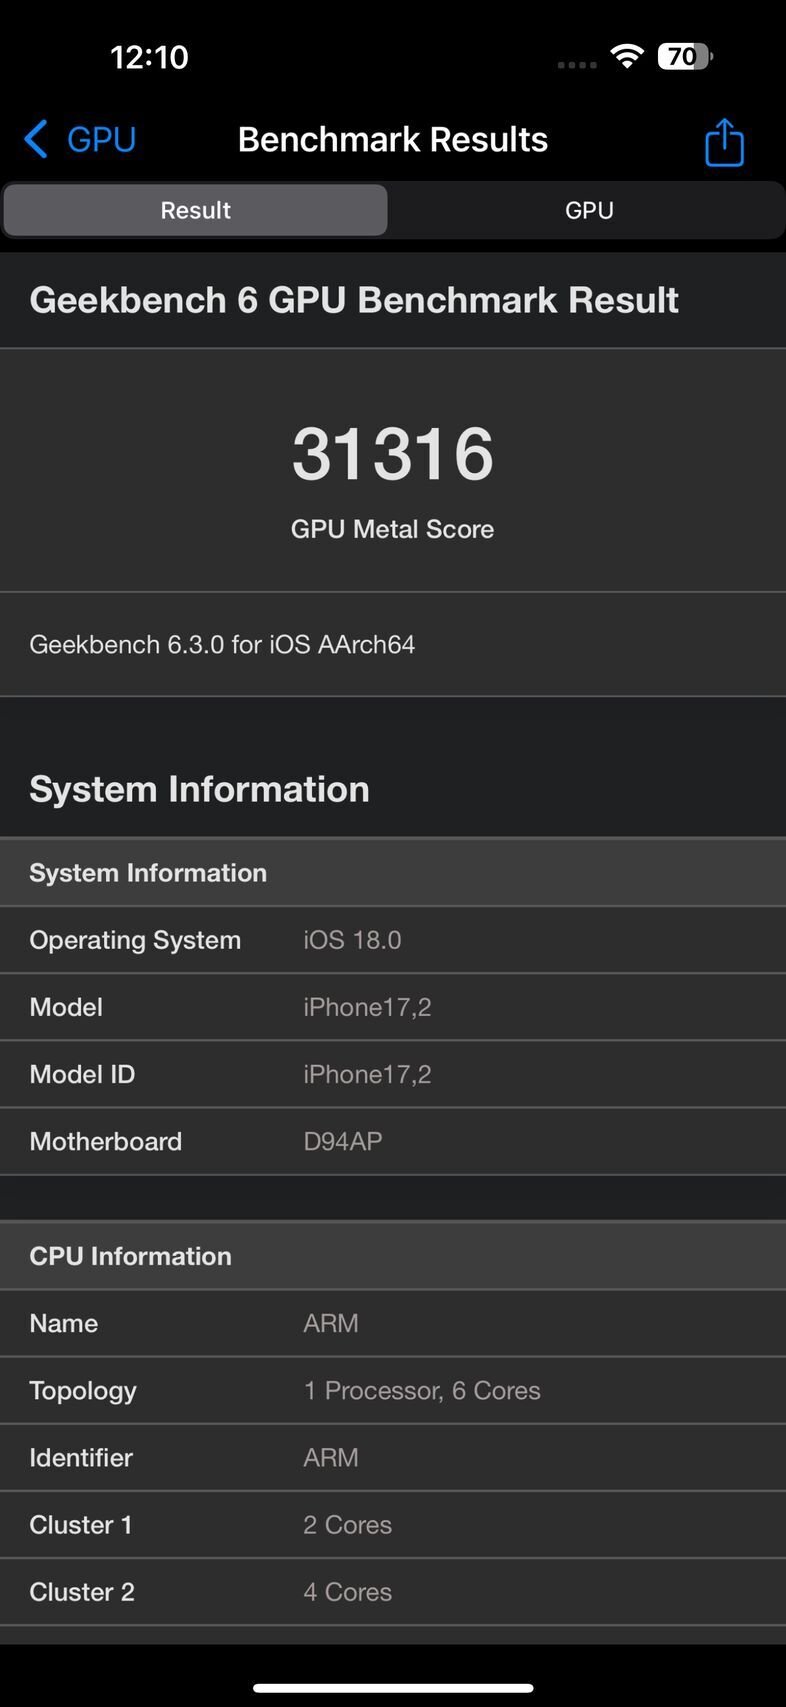
Task: Tap the clock showing 12:10
Action: 150,56
